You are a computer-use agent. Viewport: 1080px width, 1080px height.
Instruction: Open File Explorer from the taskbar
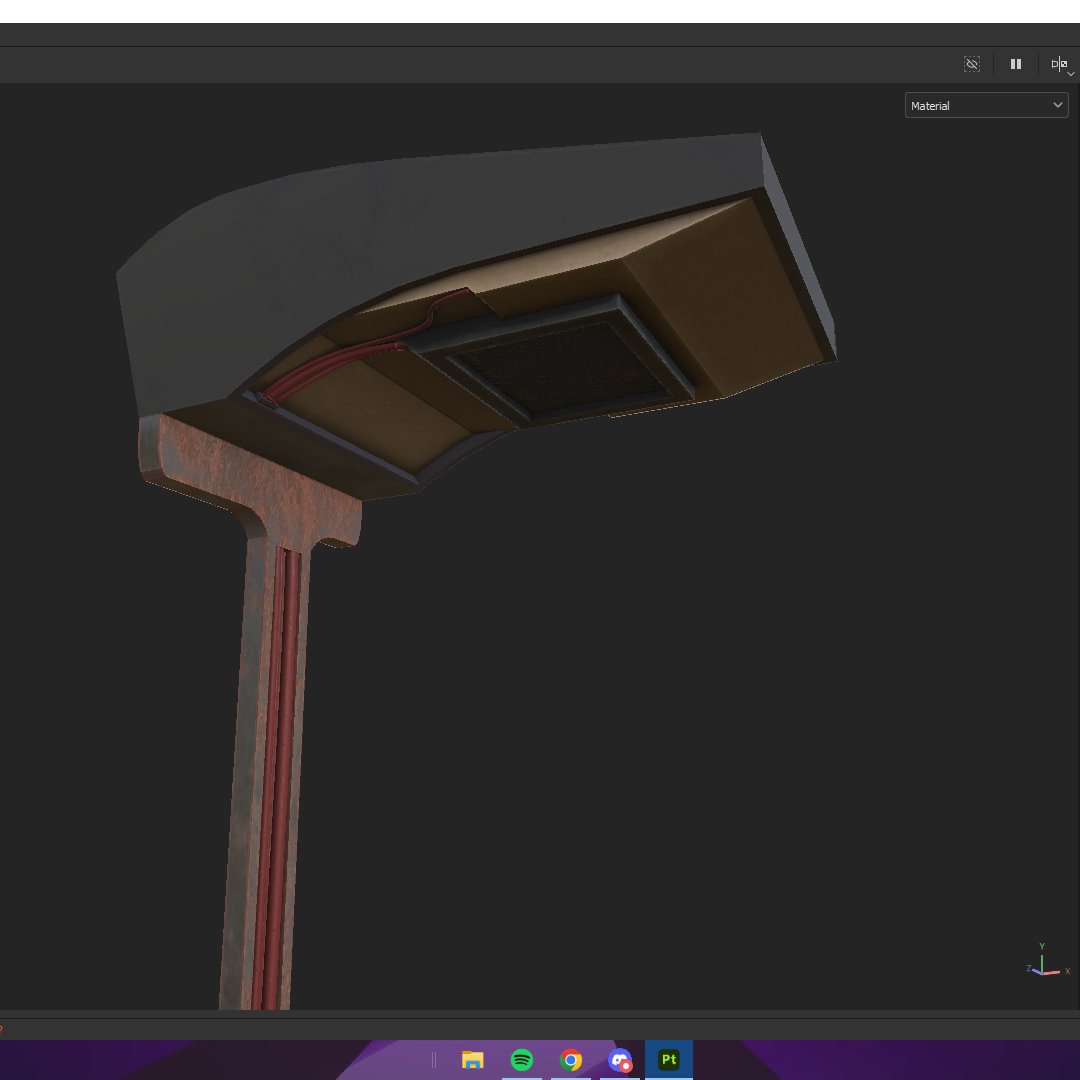click(472, 1059)
